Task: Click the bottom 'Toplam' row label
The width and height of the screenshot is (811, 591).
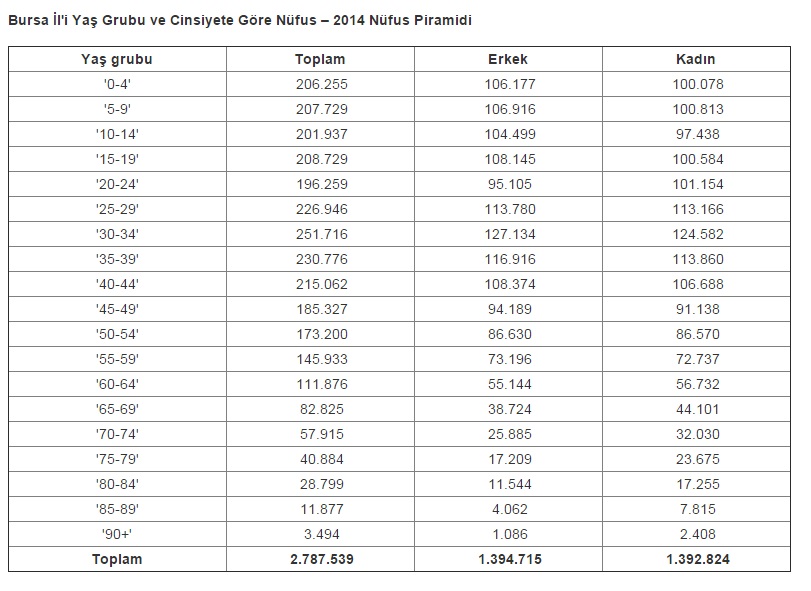Action: click(117, 559)
